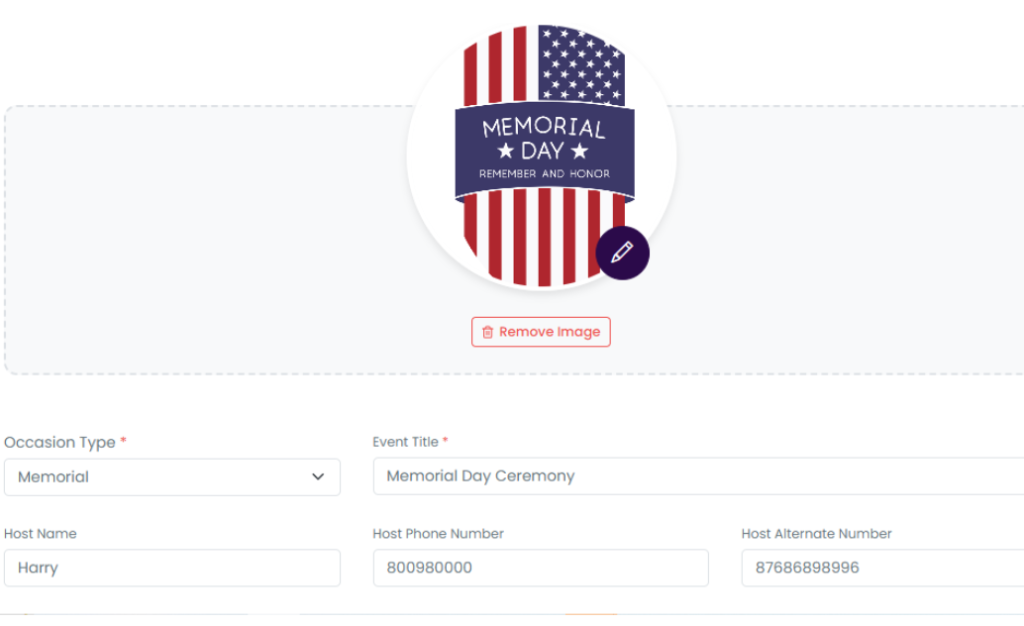Click the 87686898996 alternate number text

click(x=806, y=568)
